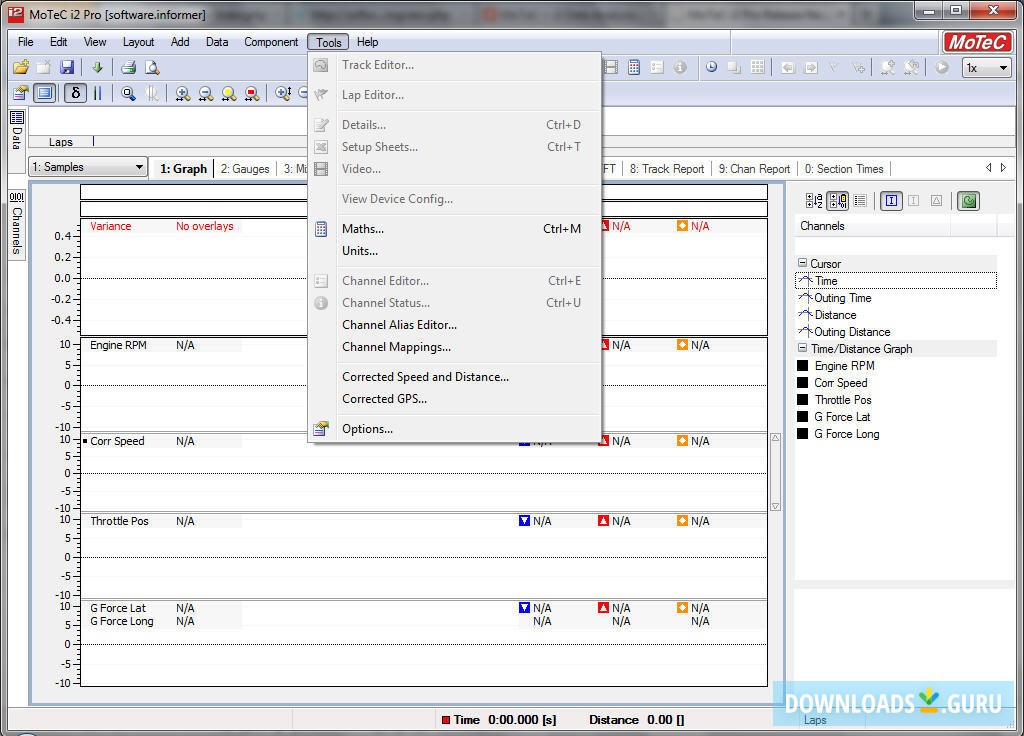
Task: Sort channels alphabetically with a-z icon
Action: (x=814, y=200)
